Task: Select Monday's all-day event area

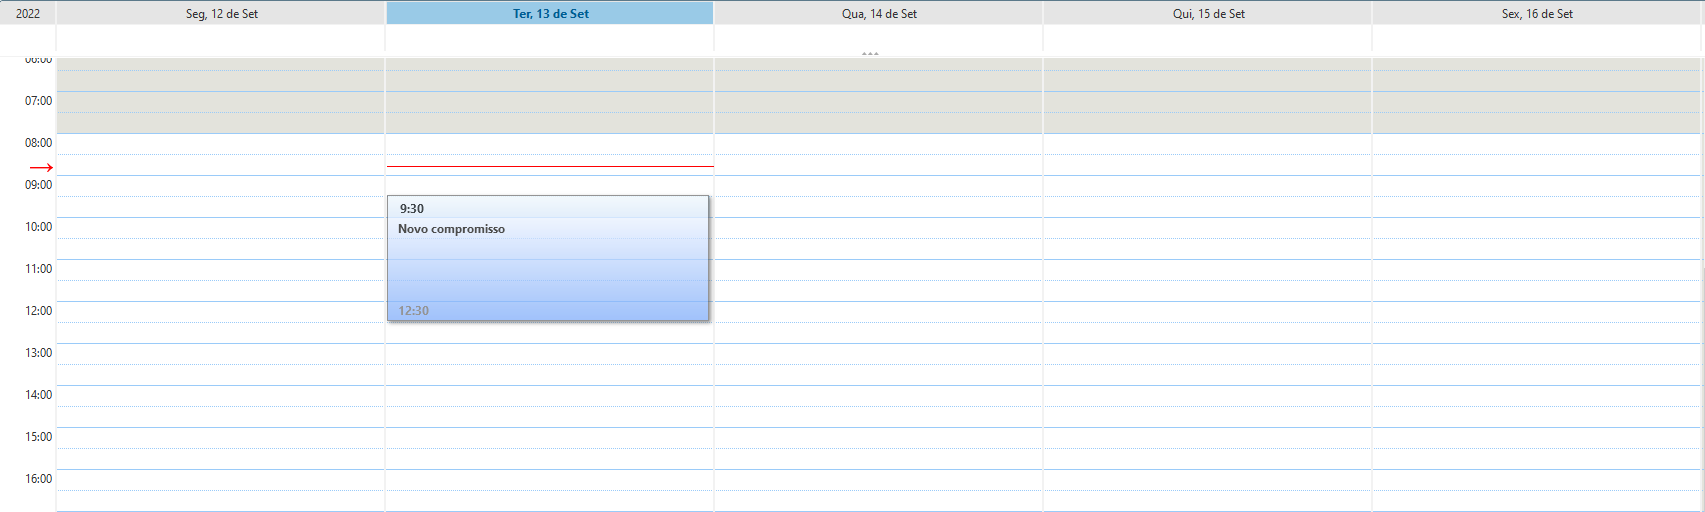Action: [x=221, y=38]
